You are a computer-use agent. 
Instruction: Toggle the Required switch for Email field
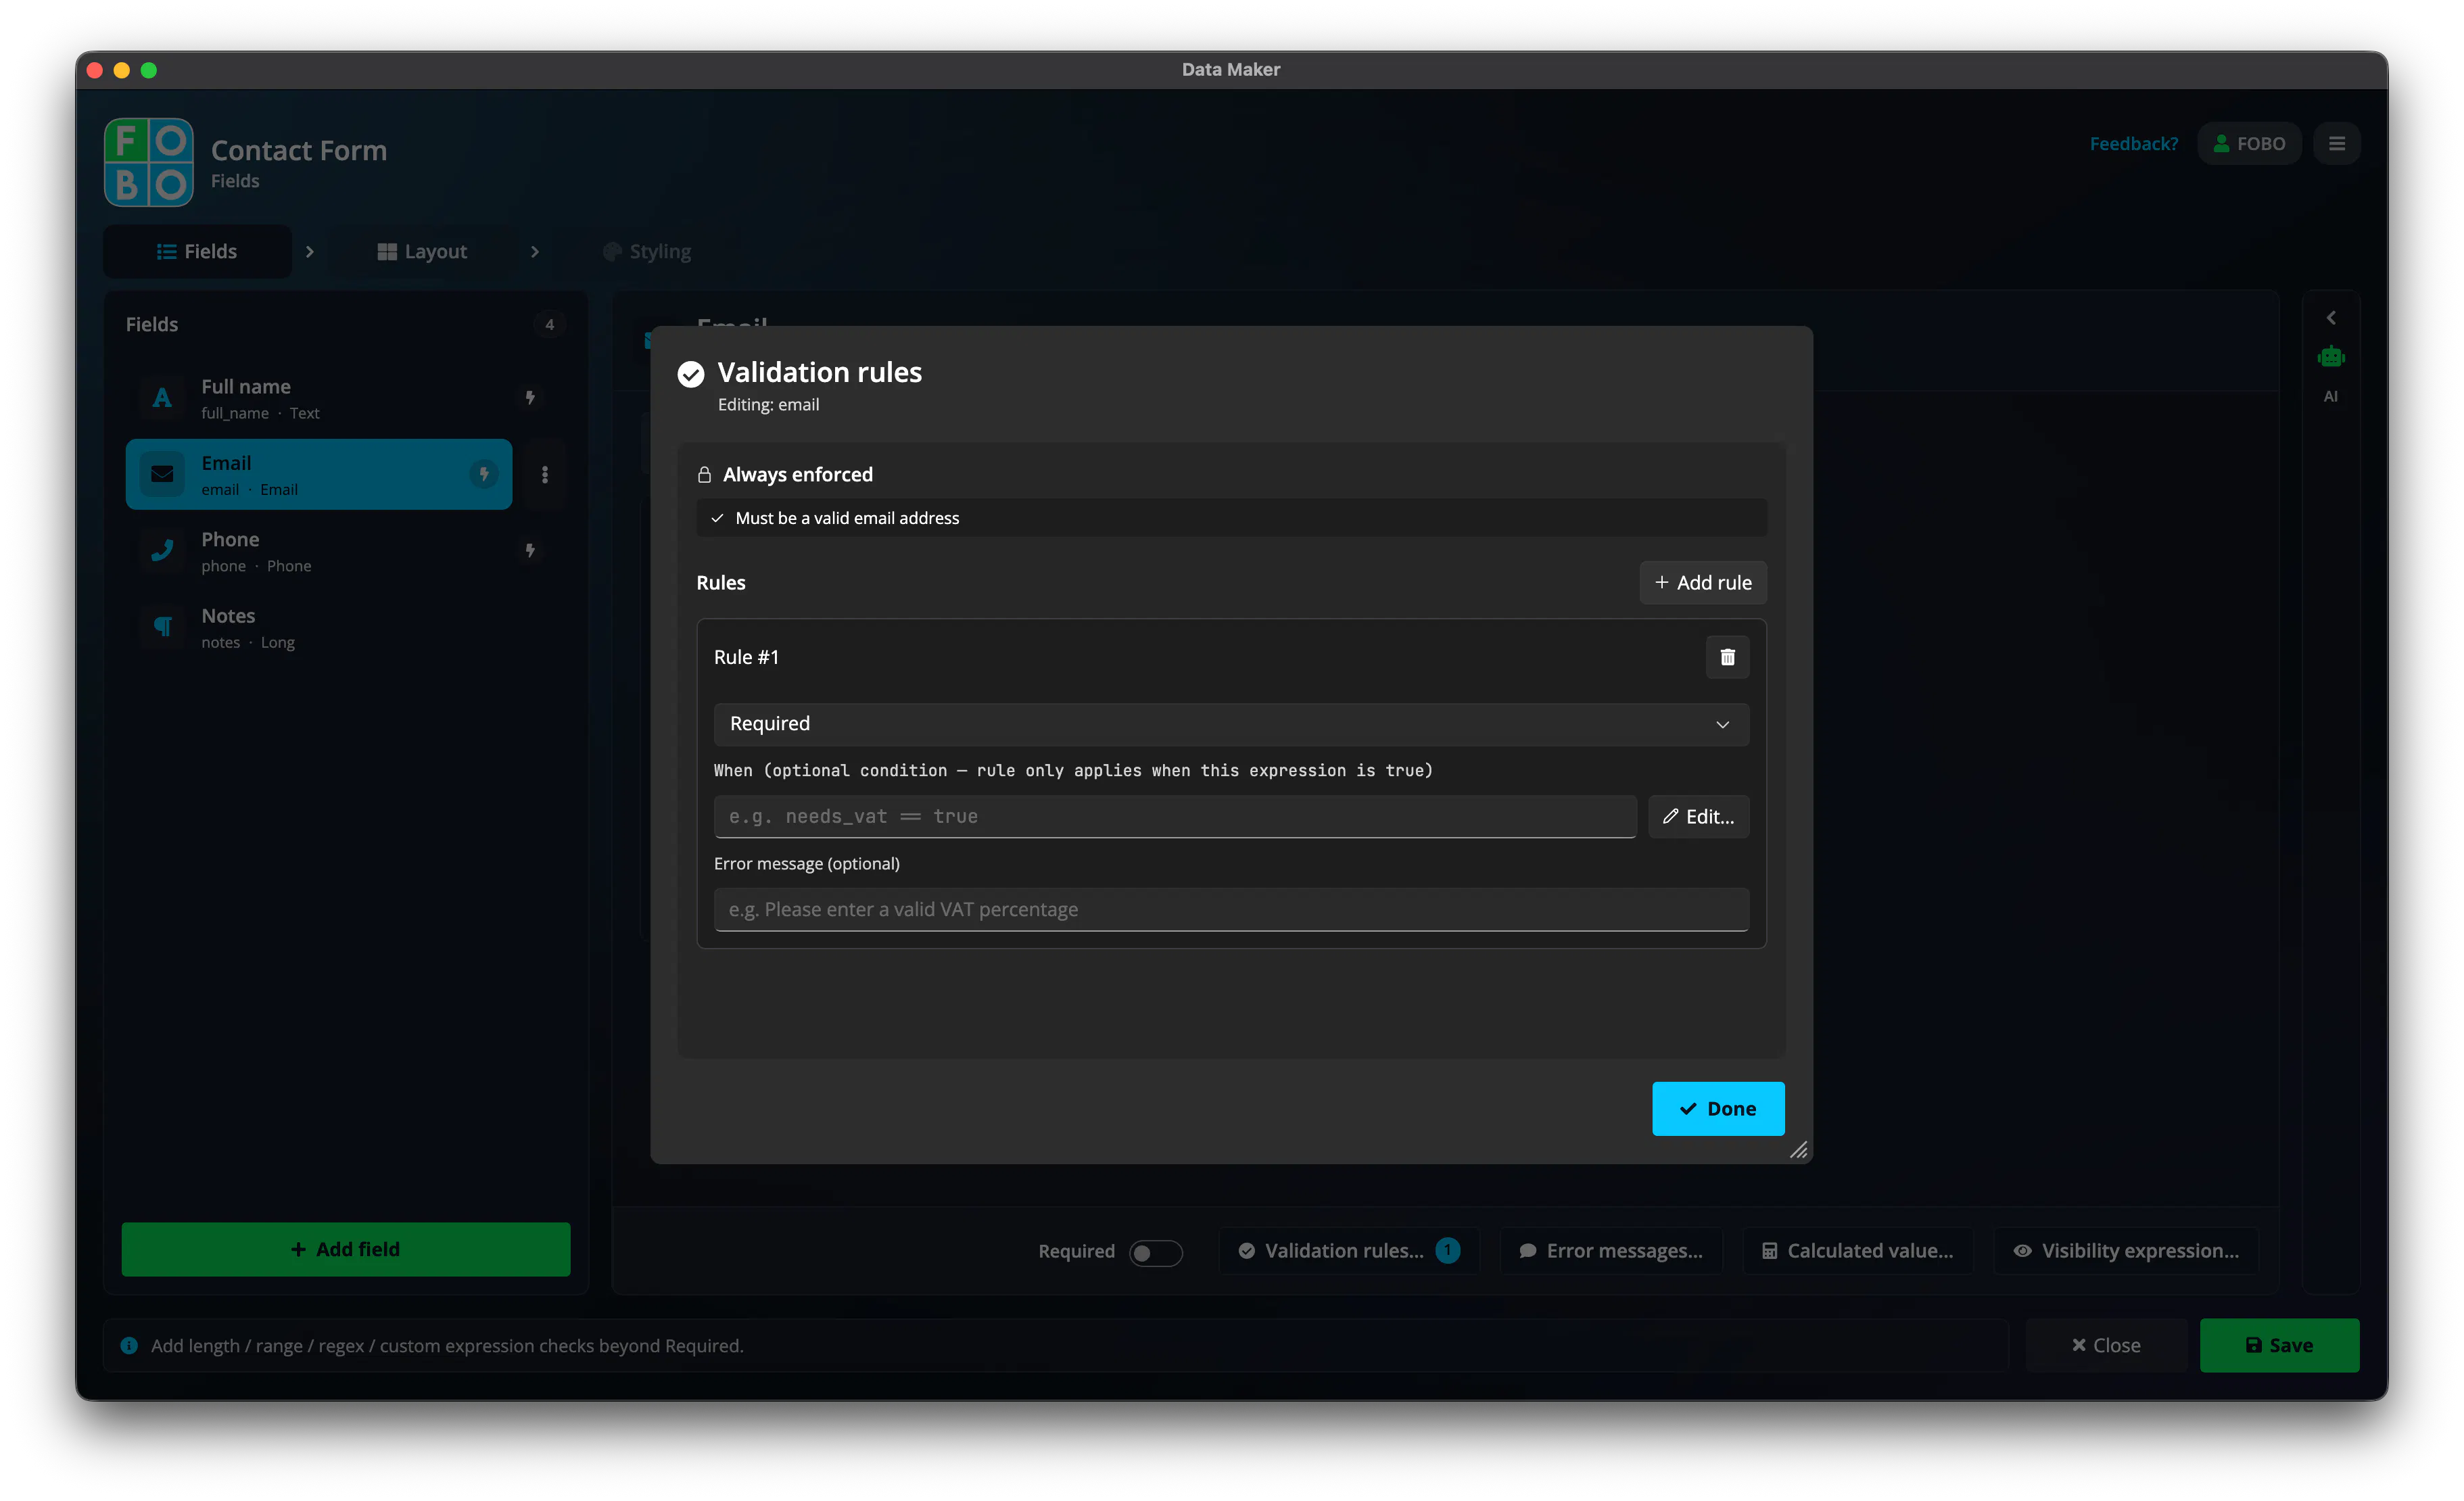(1155, 1252)
